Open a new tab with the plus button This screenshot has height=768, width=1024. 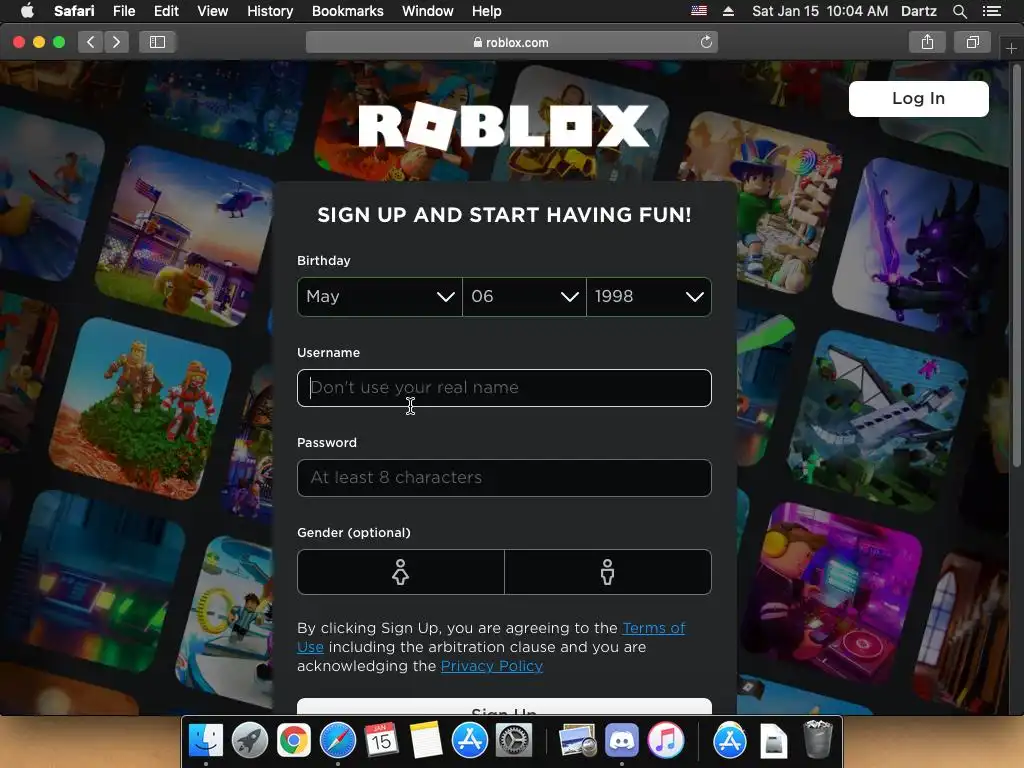point(1011,48)
